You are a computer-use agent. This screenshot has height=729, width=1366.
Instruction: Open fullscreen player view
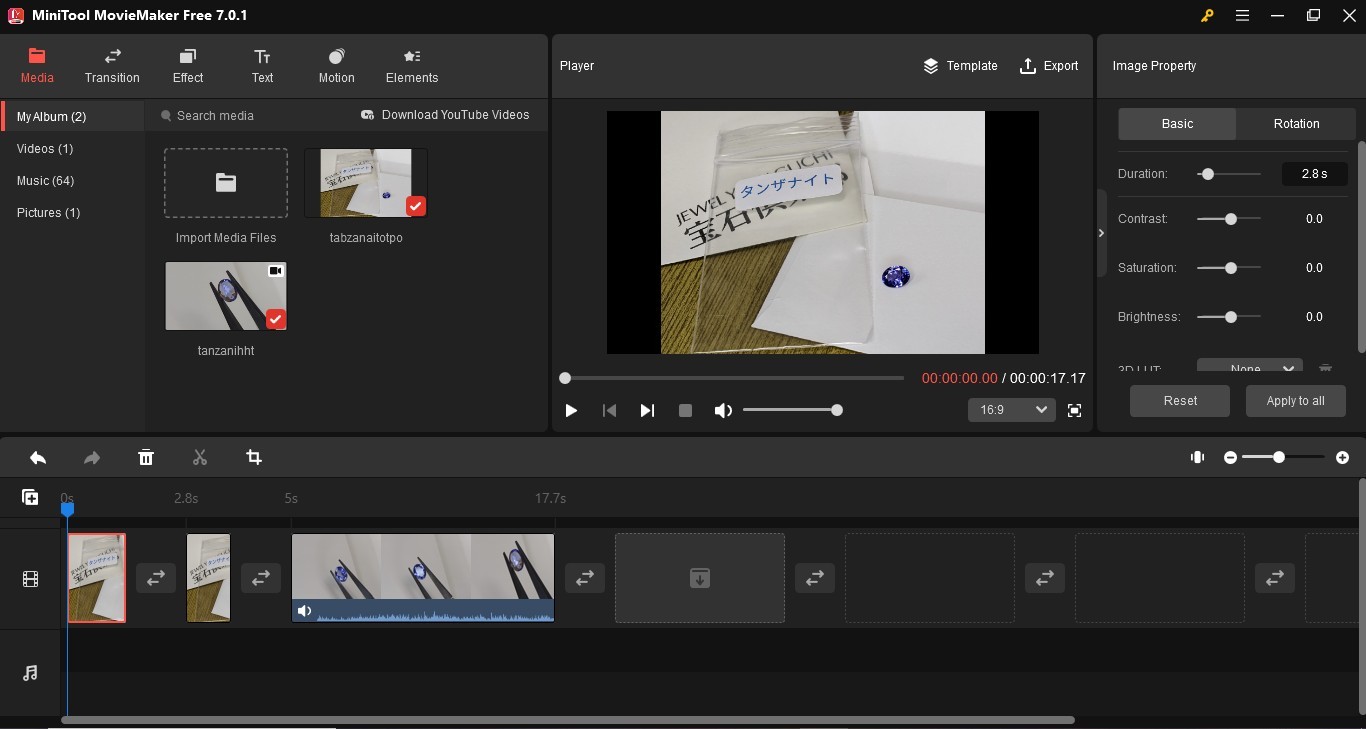[1075, 410]
